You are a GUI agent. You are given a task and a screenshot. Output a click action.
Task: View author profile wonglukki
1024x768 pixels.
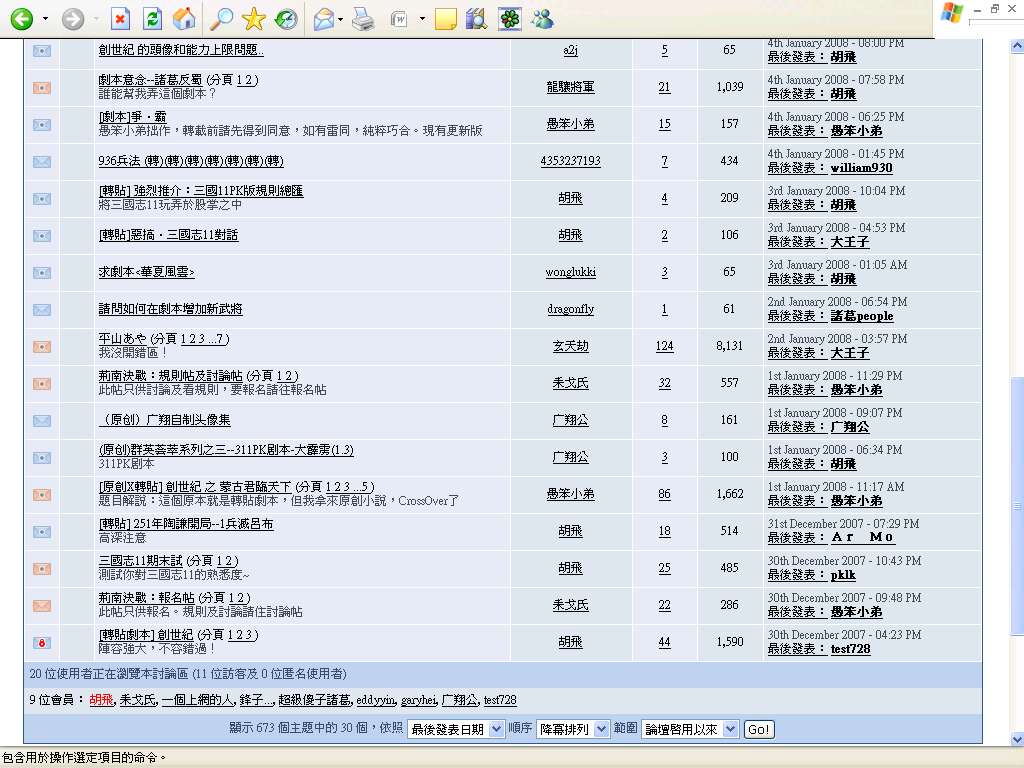[x=571, y=272]
